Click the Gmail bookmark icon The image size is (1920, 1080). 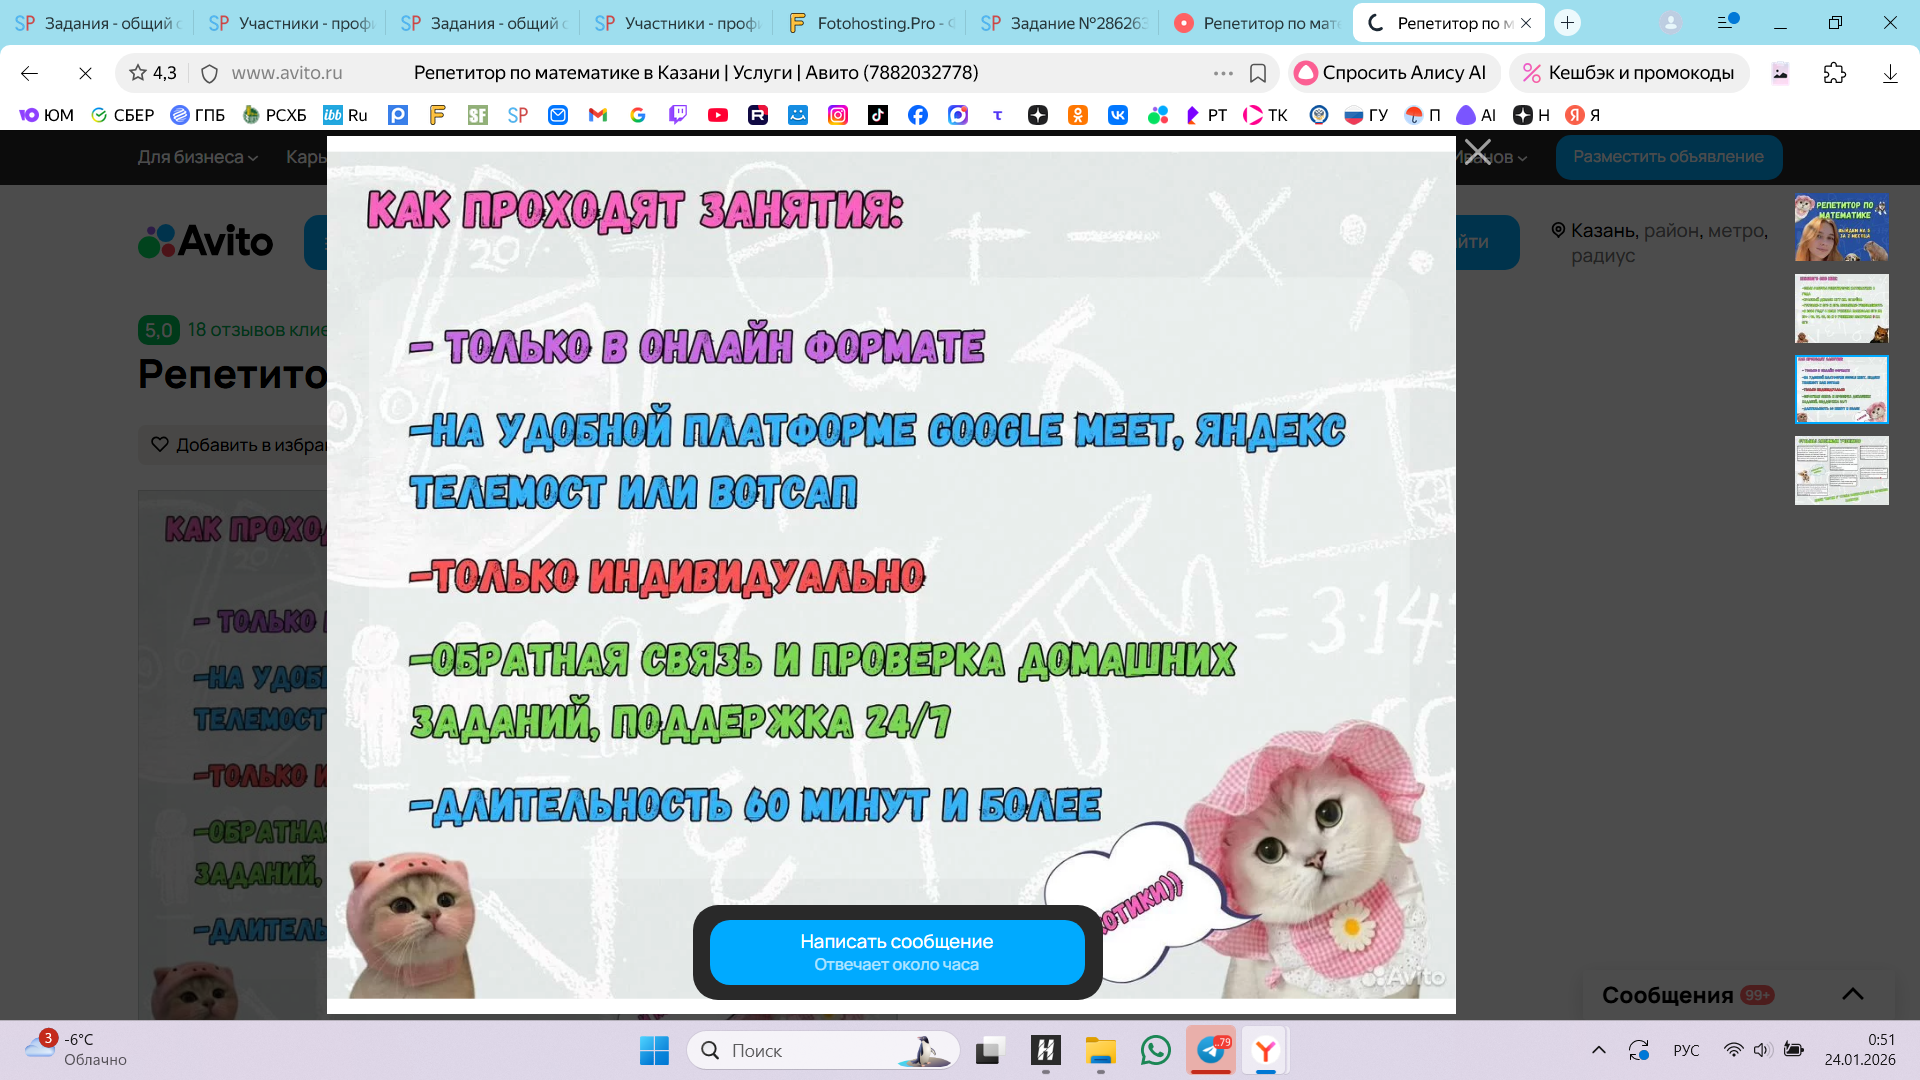pos(598,115)
